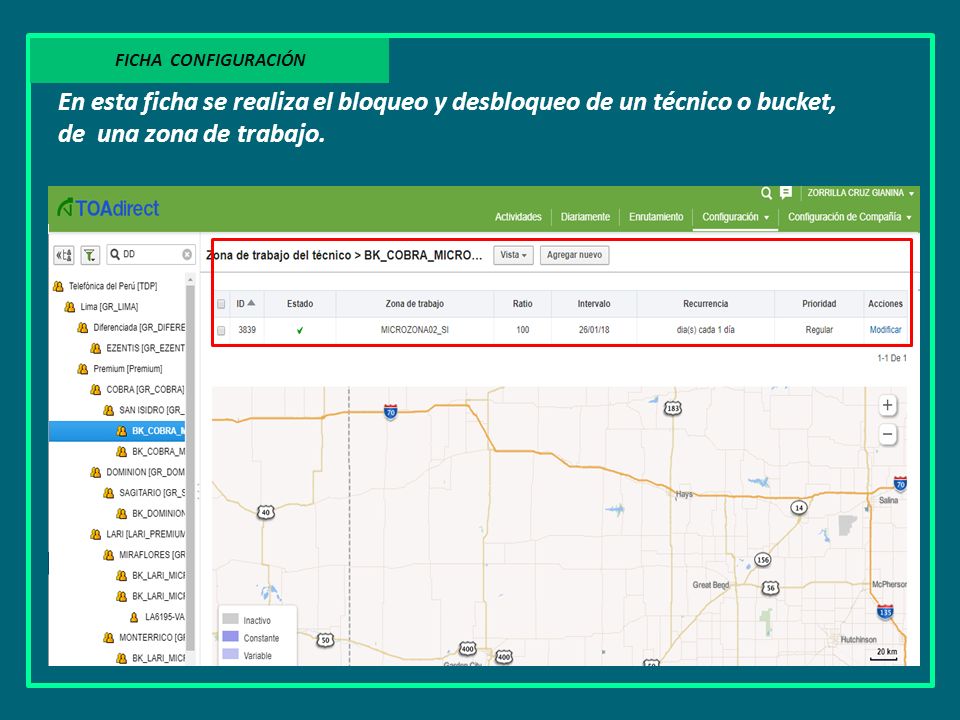Click the icon beside DOMINION [GR_DOM
960x720 pixels.
pyautogui.click(x=96, y=472)
